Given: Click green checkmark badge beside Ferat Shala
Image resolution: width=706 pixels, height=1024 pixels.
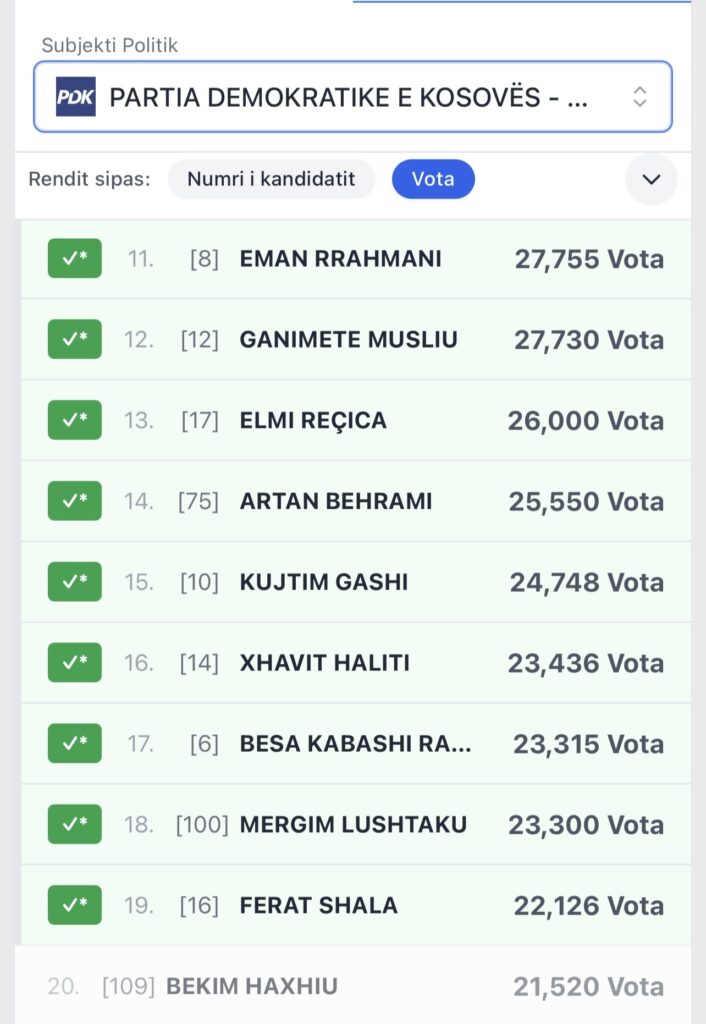Looking at the screenshot, I should [x=74, y=906].
